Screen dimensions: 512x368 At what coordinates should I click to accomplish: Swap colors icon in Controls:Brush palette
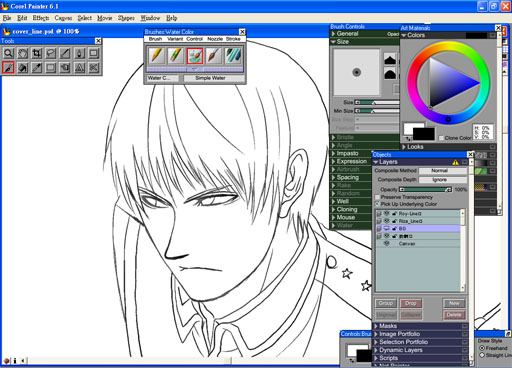(x=352, y=361)
